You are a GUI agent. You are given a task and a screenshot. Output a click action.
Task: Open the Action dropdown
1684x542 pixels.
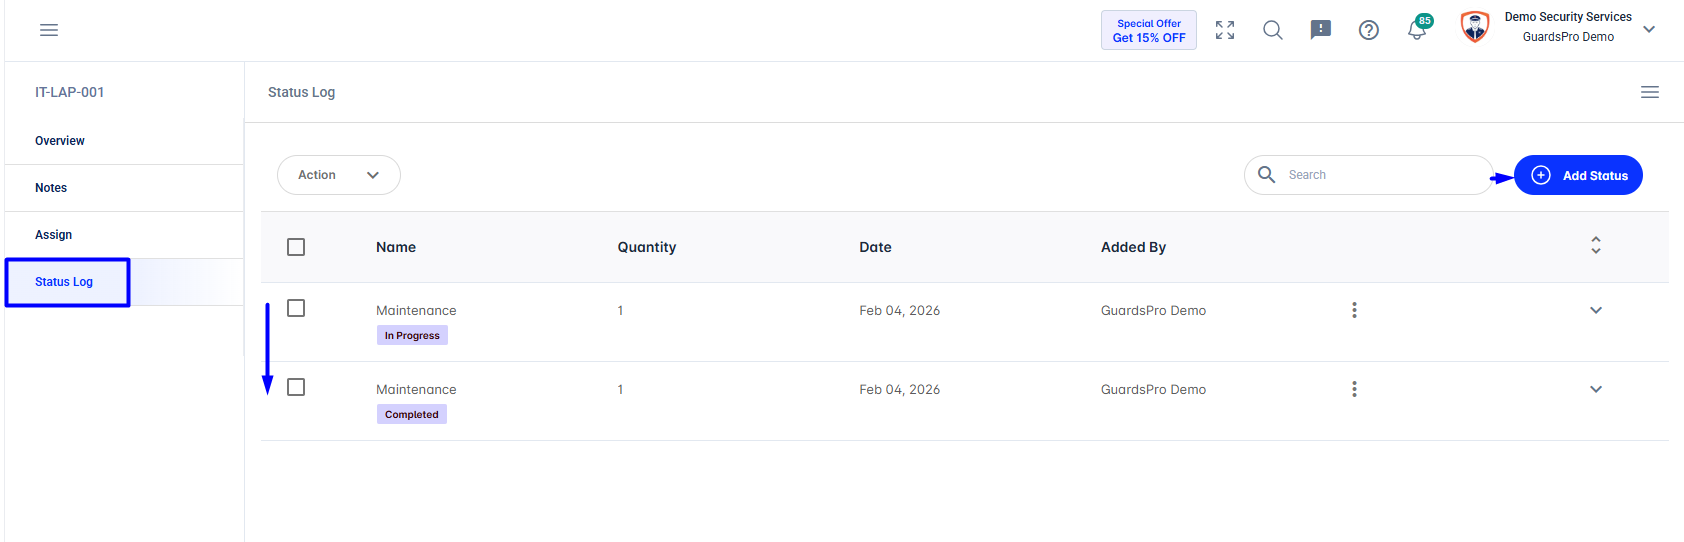(x=339, y=175)
